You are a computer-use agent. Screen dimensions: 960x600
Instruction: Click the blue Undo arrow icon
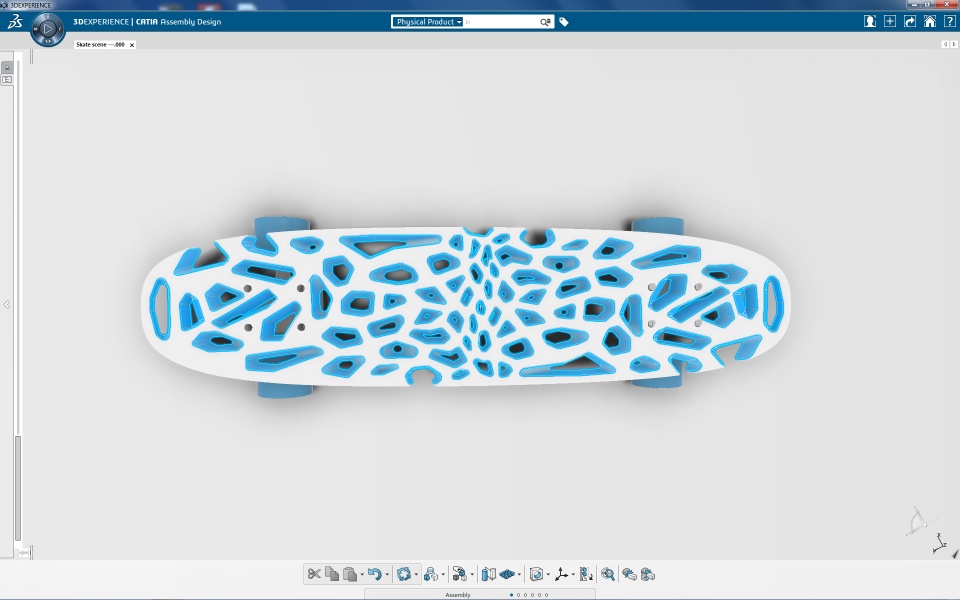click(x=375, y=574)
